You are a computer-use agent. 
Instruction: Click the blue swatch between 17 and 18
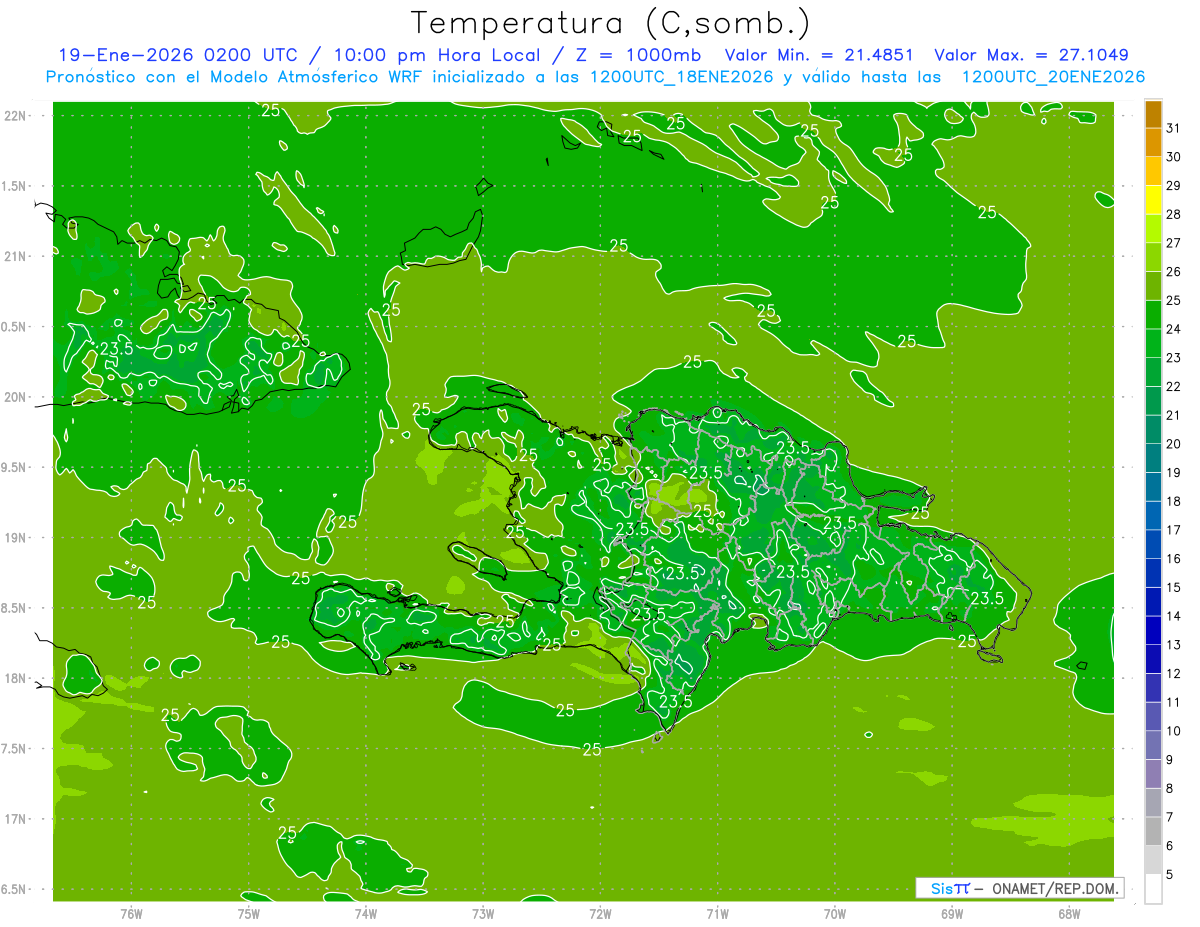tap(1153, 517)
